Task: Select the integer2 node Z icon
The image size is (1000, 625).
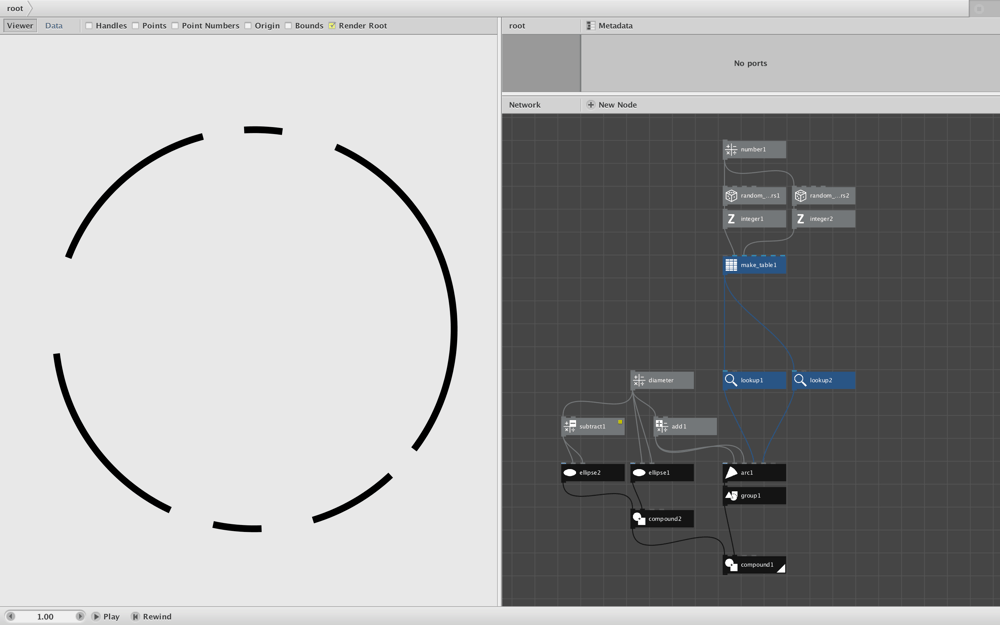Action: (x=800, y=219)
